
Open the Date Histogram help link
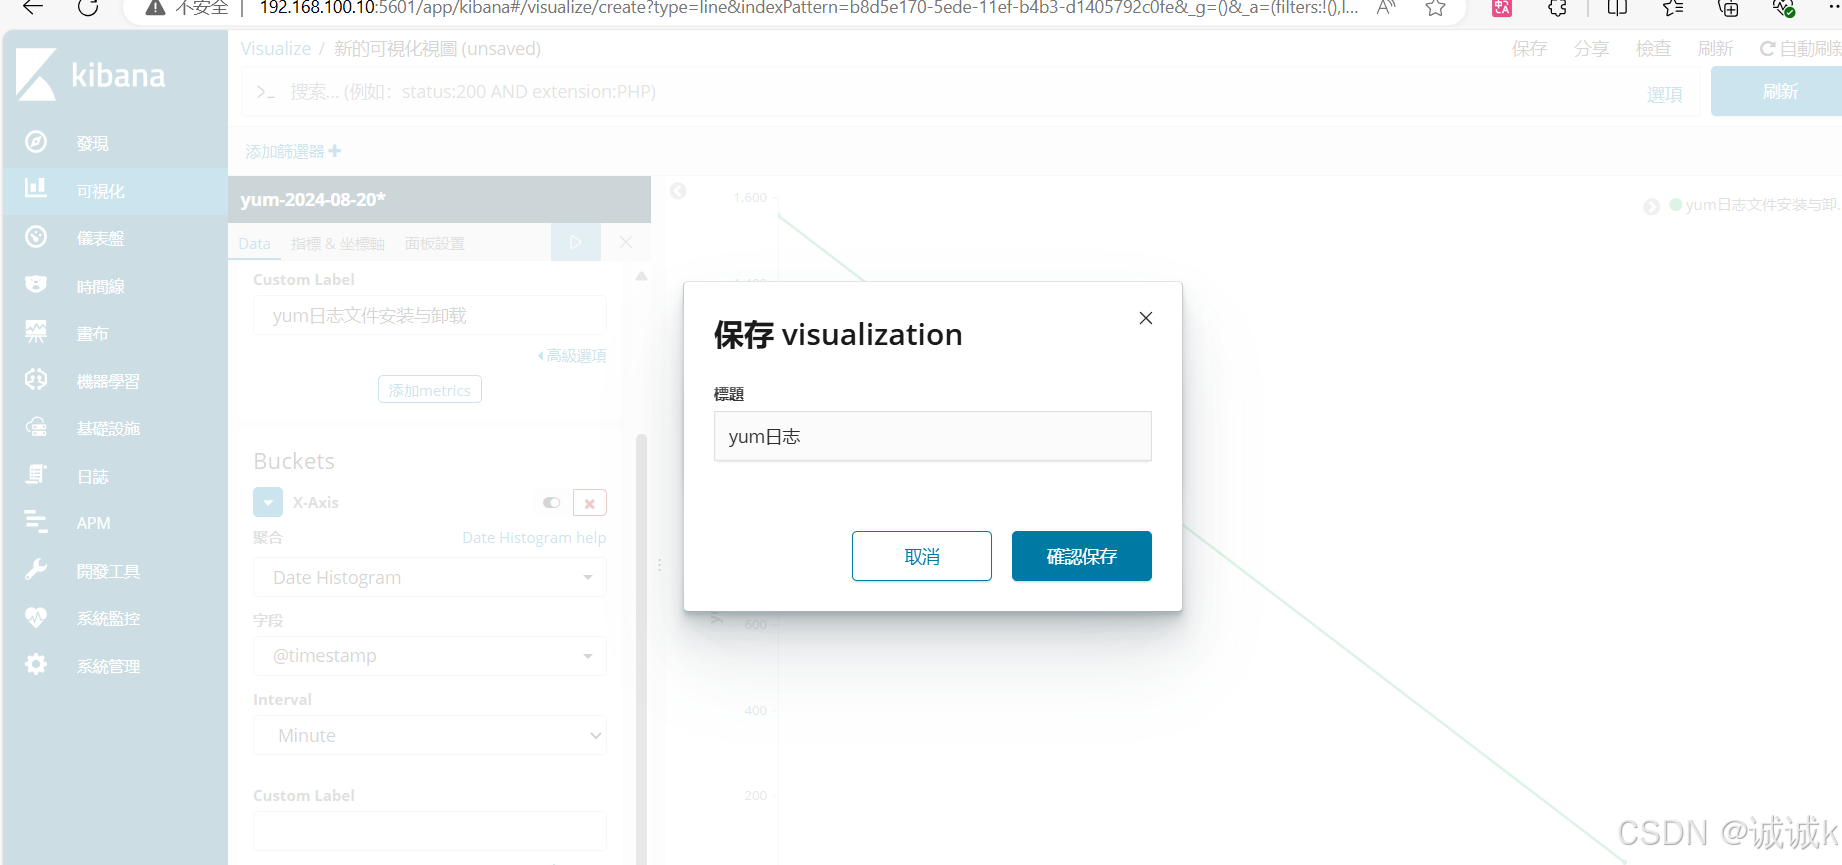(534, 538)
